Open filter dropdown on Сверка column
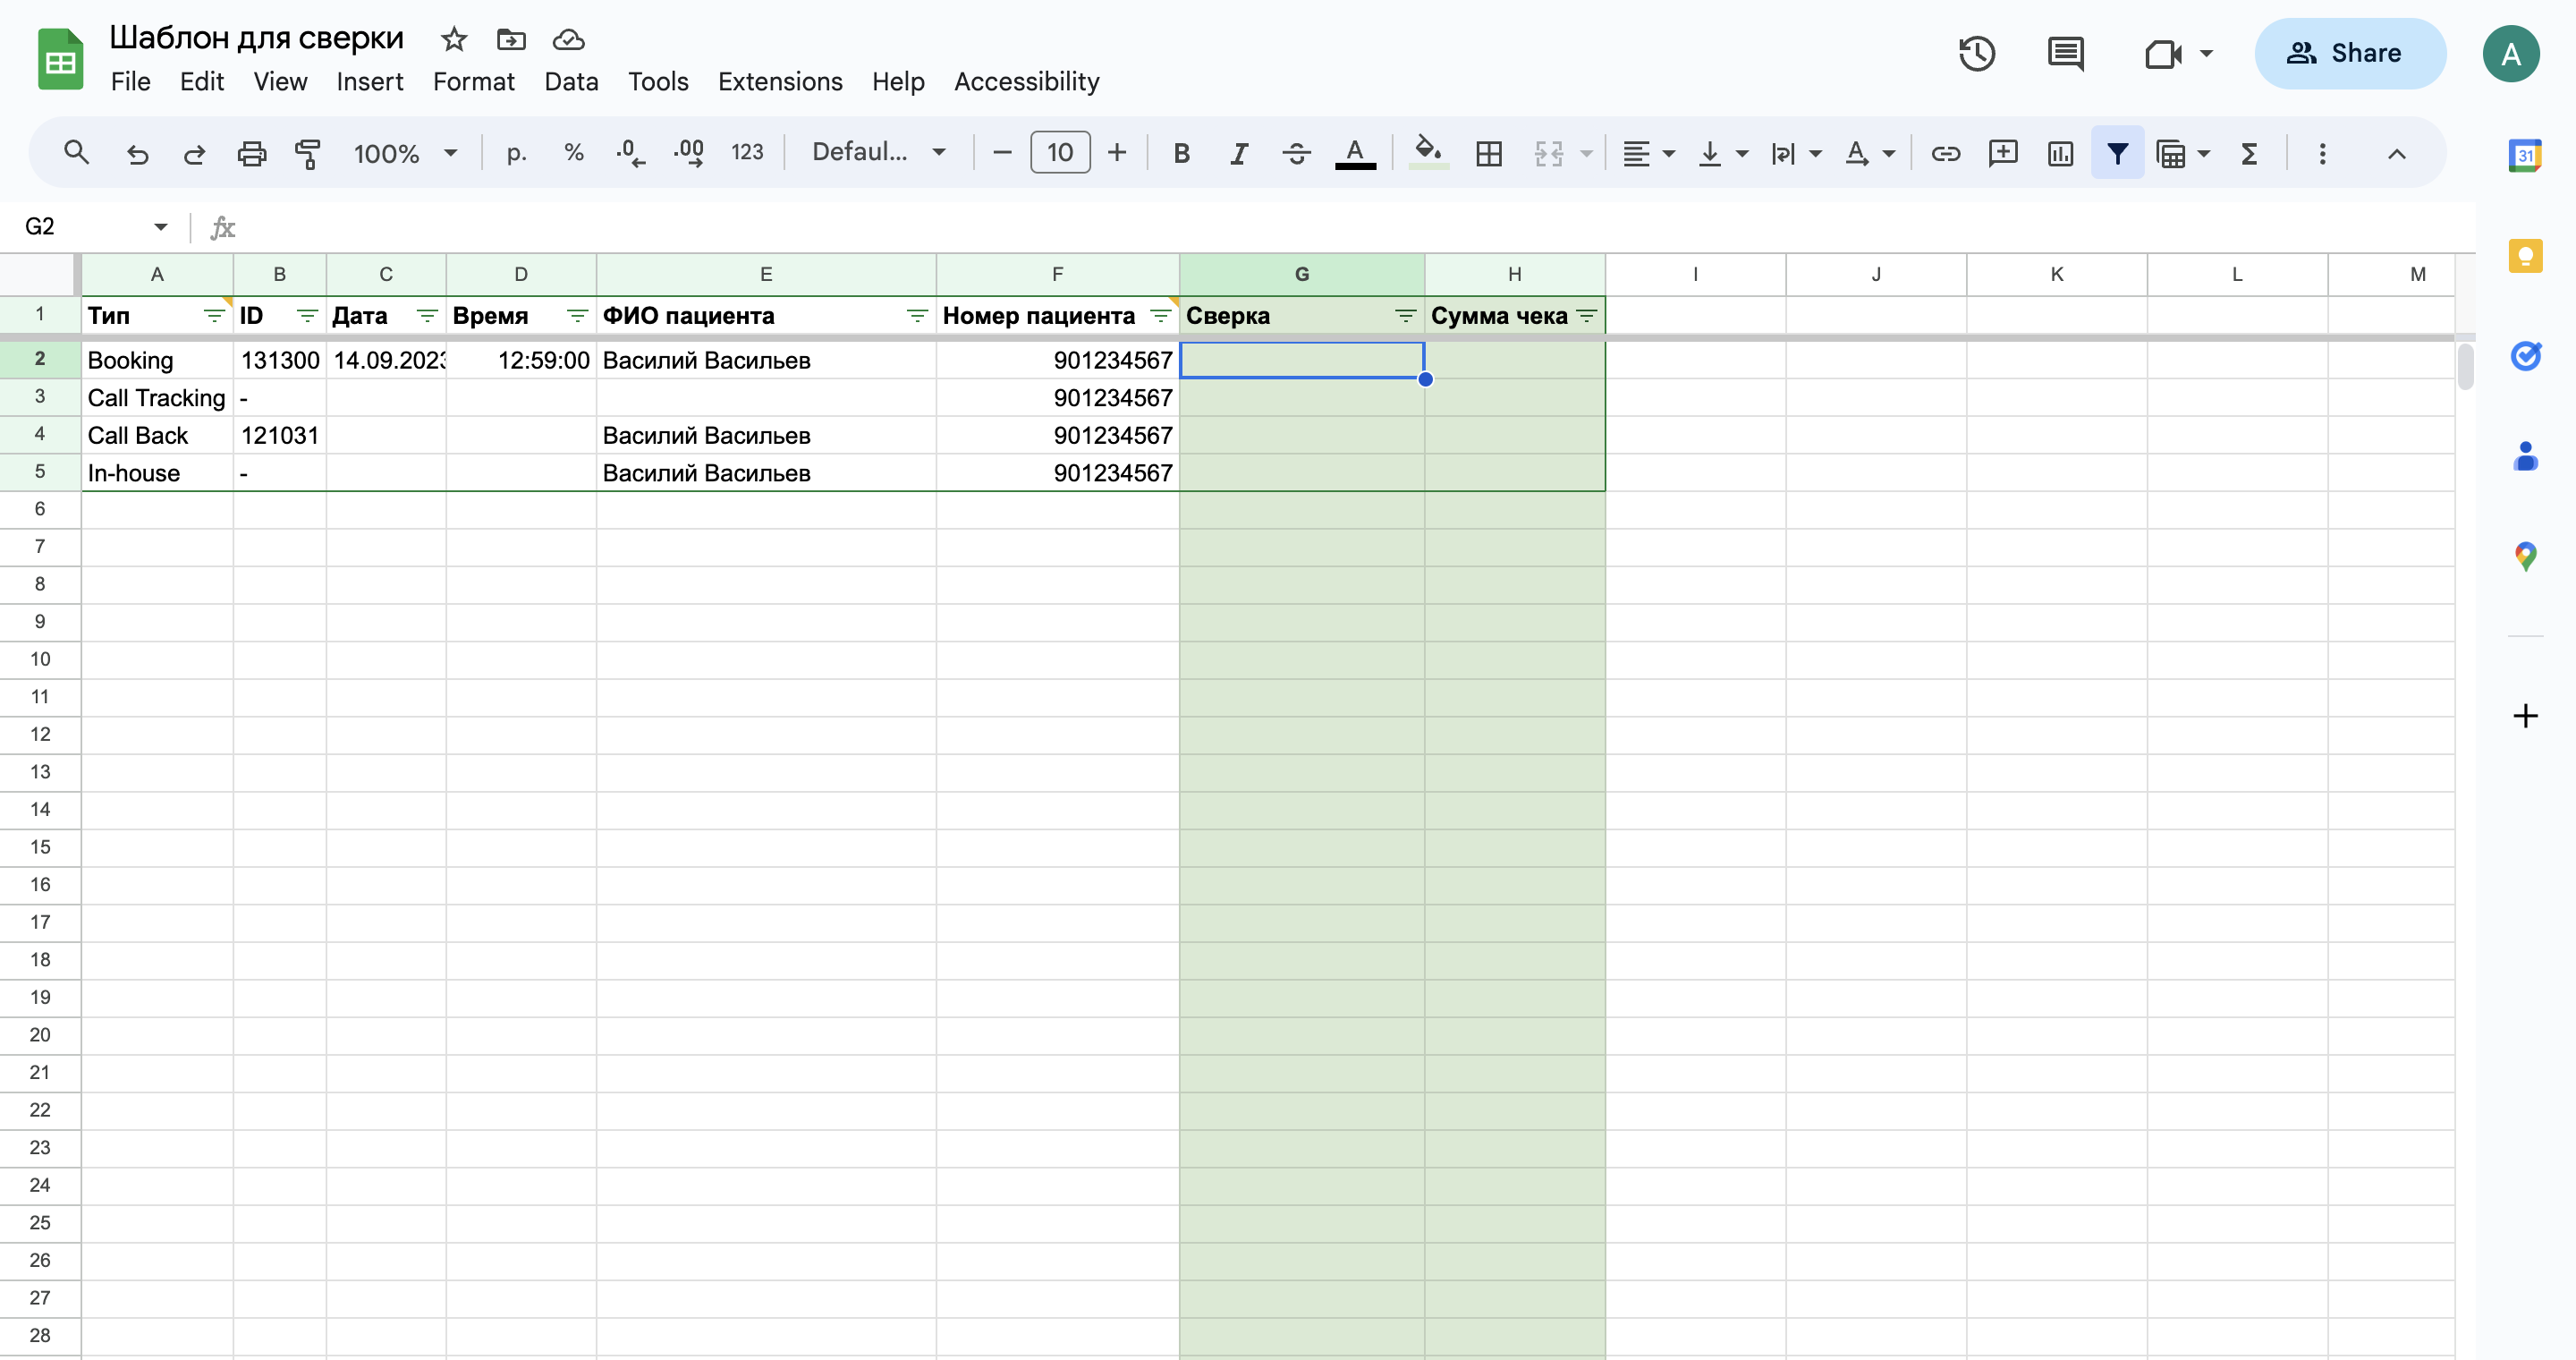This screenshot has height=1360, width=2576. (1405, 316)
